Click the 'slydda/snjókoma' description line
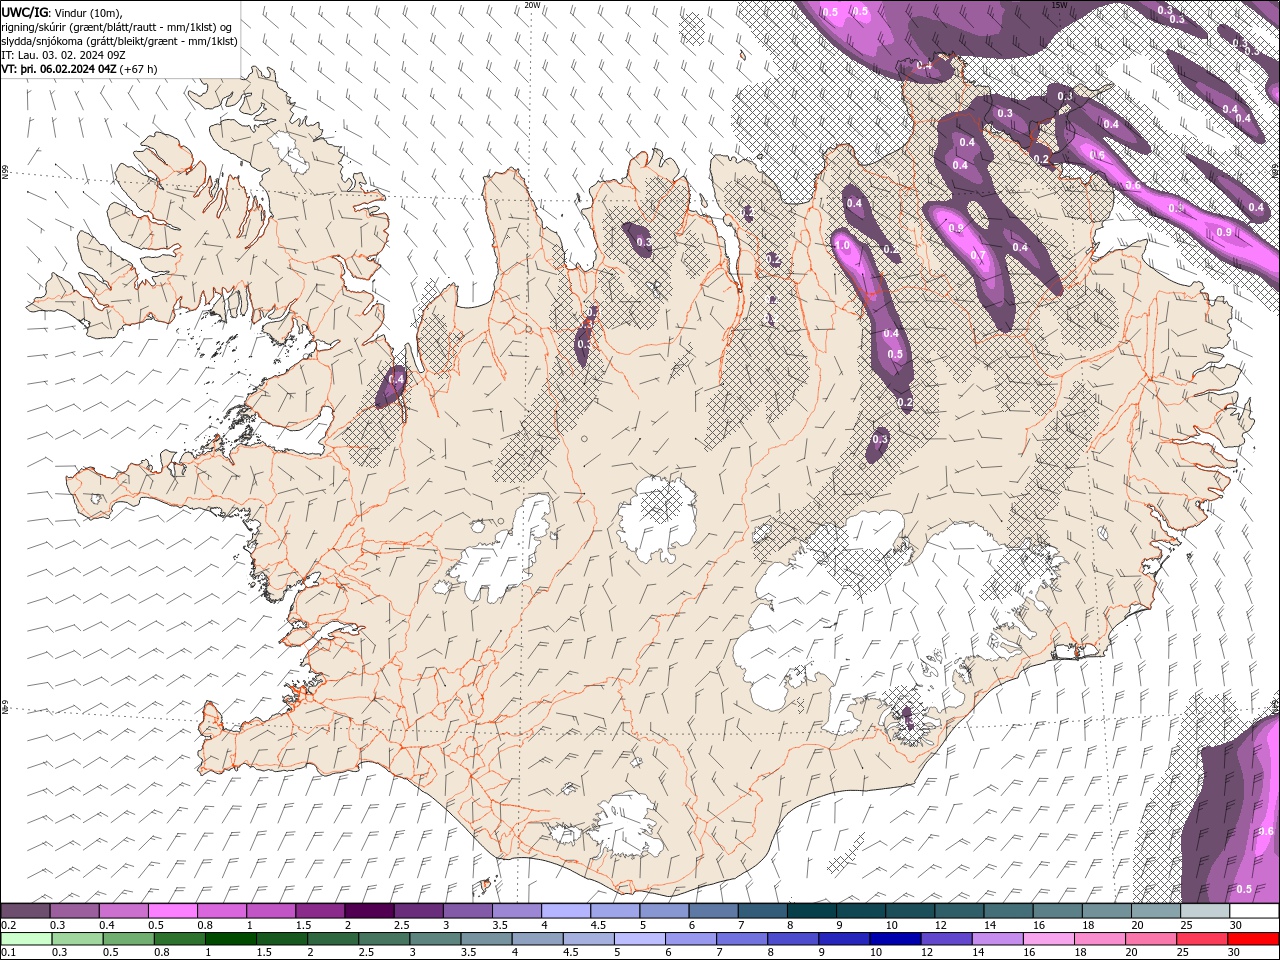Viewport: 1280px width, 960px height. click(x=120, y=41)
